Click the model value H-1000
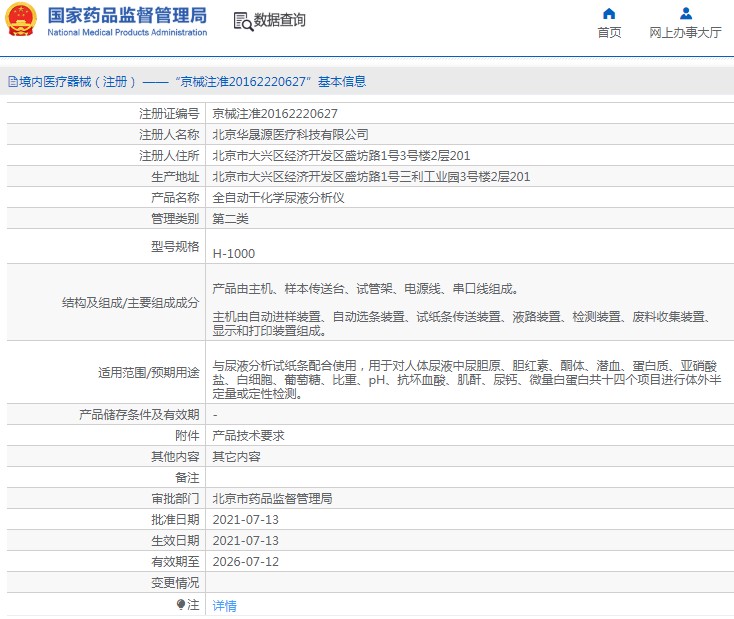Screen dimensions: 734x619 pos(234,253)
